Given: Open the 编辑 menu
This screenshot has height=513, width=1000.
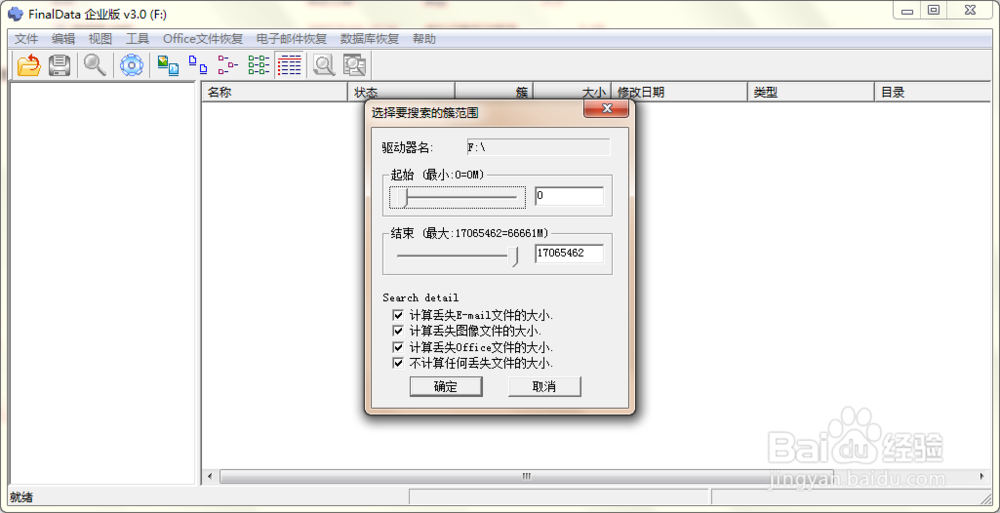Looking at the screenshot, I should (x=63, y=39).
